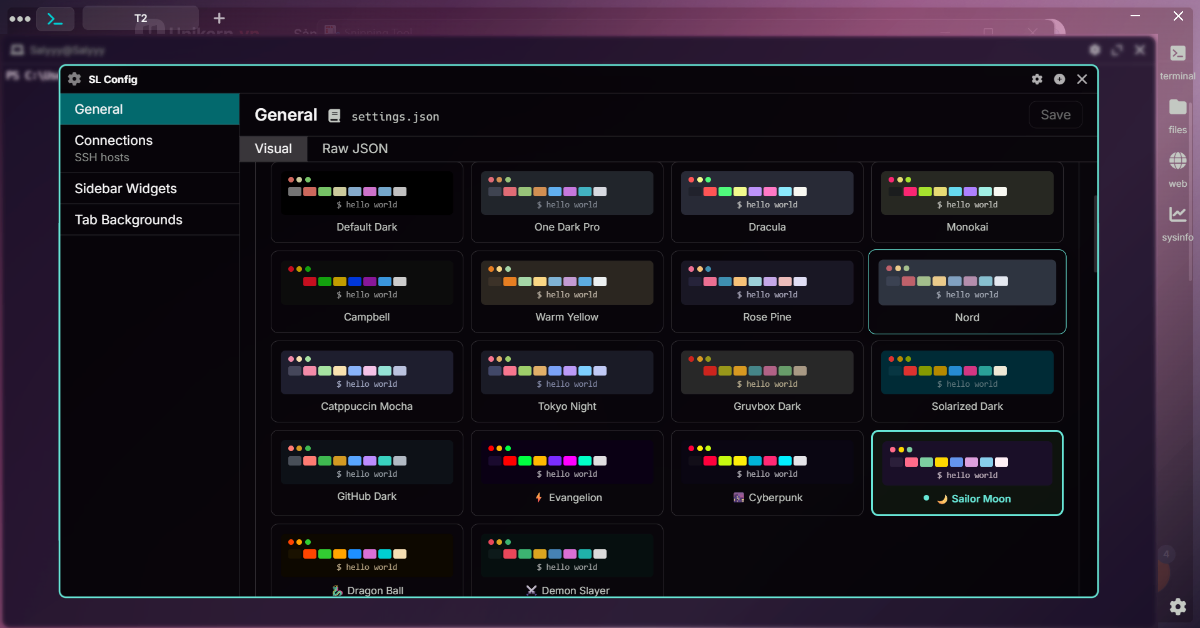Click the settings gear at the bottom-right corner
This screenshot has width=1200, height=628.
coord(1177,606)
